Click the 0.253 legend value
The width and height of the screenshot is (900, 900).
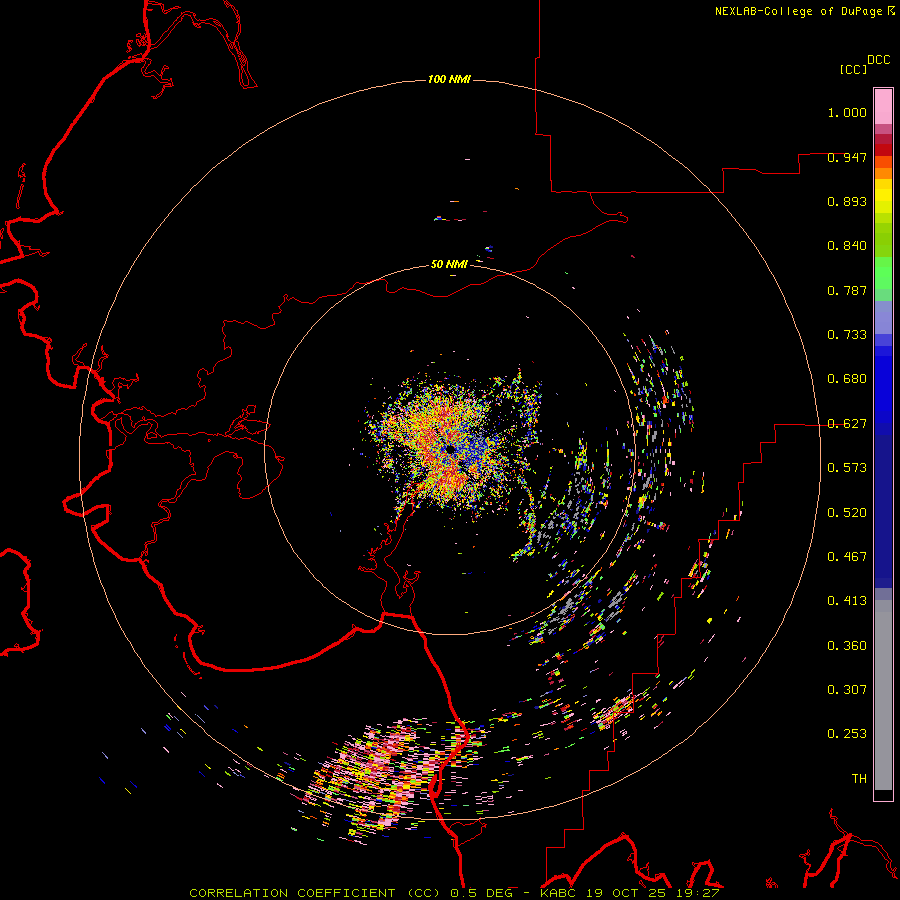847,734
